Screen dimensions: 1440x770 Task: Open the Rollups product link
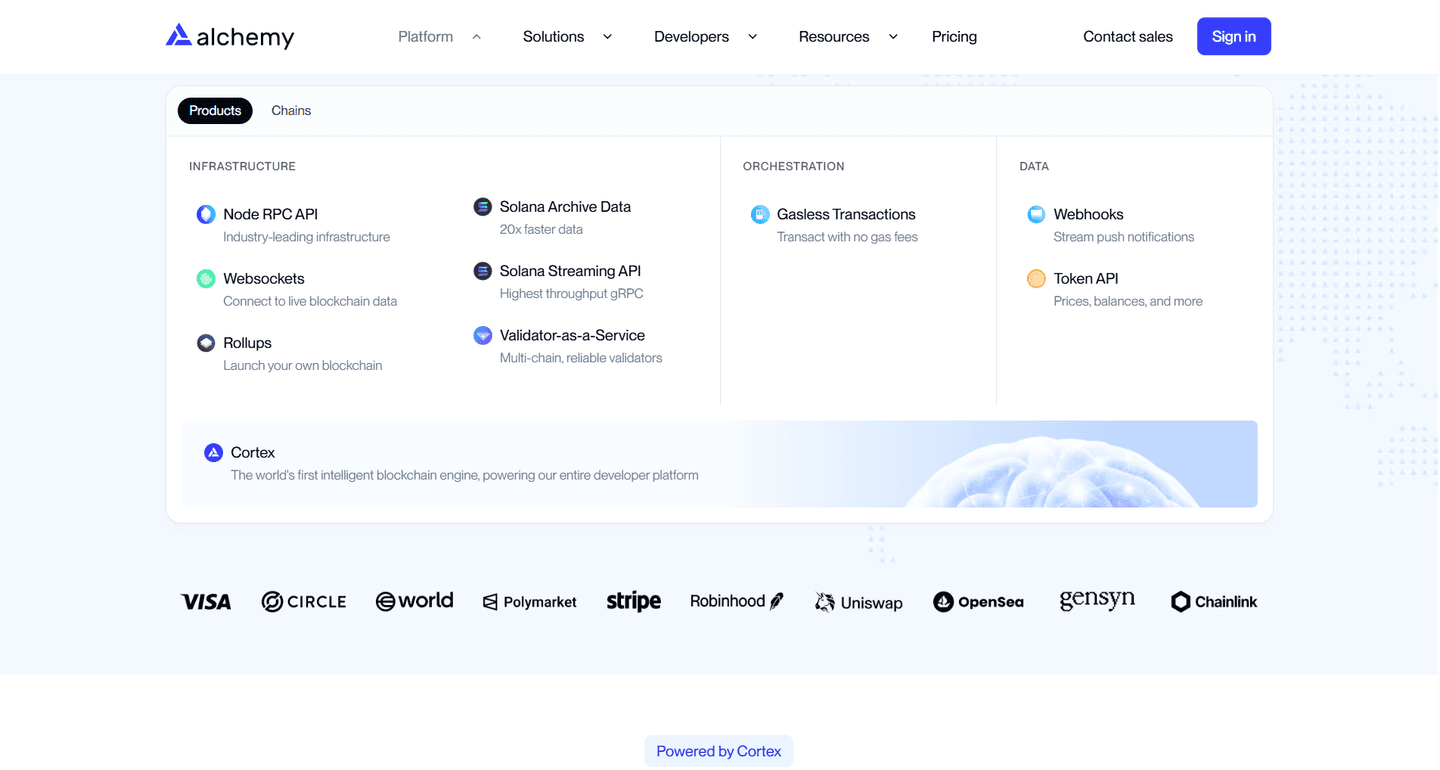tap(248, 343)
